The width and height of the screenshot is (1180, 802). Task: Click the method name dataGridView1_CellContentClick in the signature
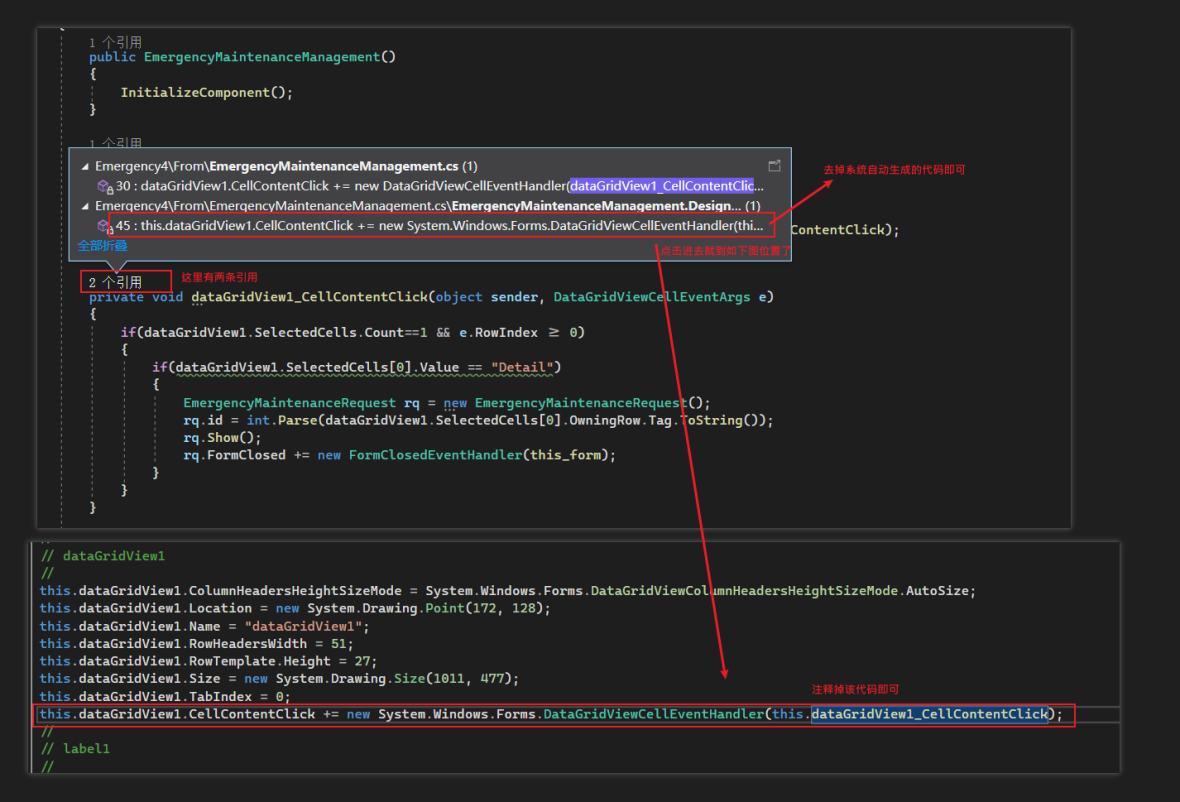click(309, 297)
